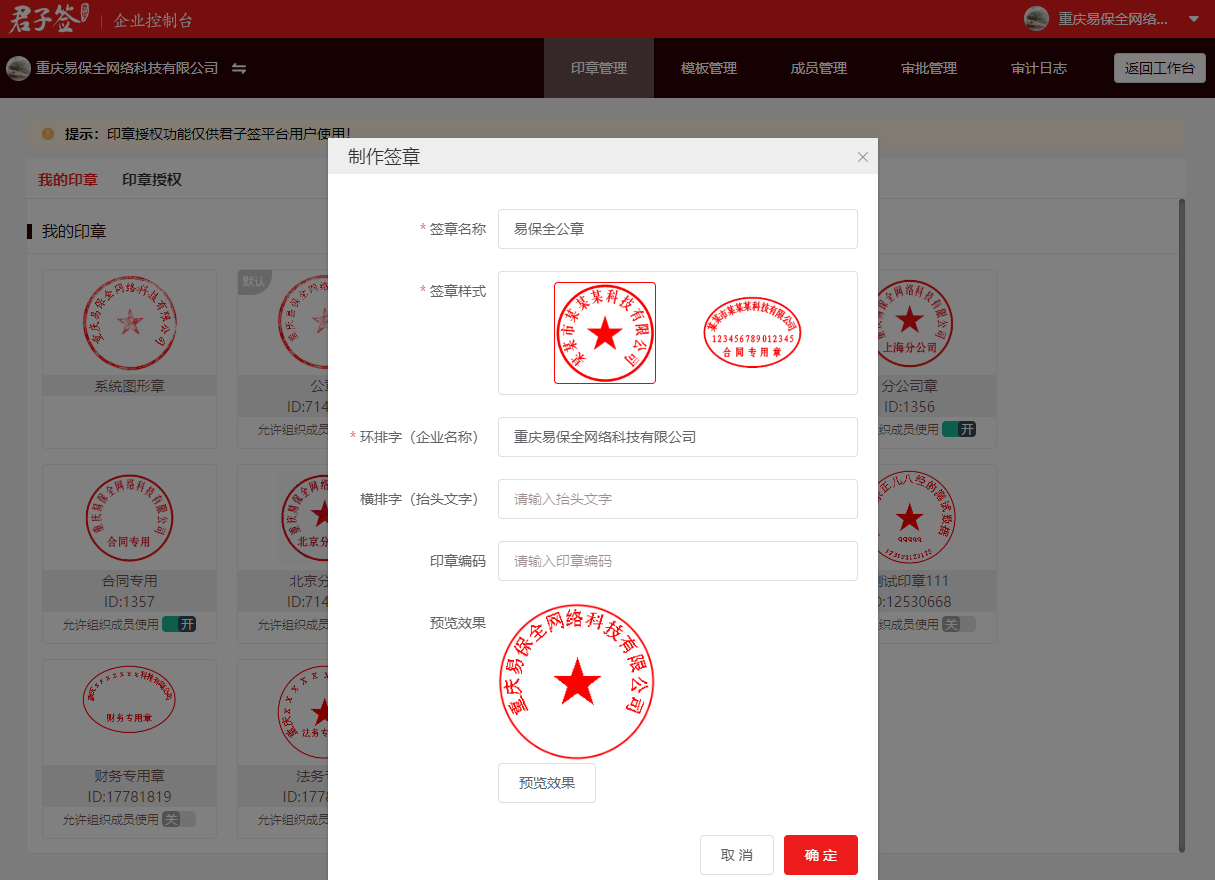The height and width of the screenshot is (880, 1215).
Task: Click the ID:17781819 text
Action: (130, 796)
